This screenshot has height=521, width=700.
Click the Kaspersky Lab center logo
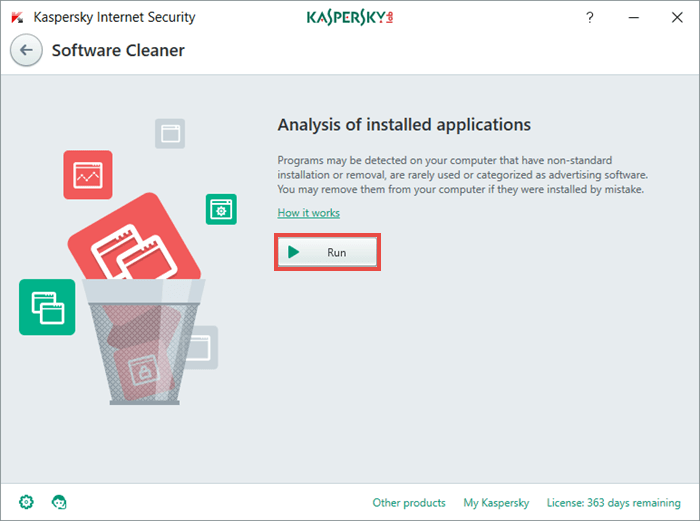350,17
